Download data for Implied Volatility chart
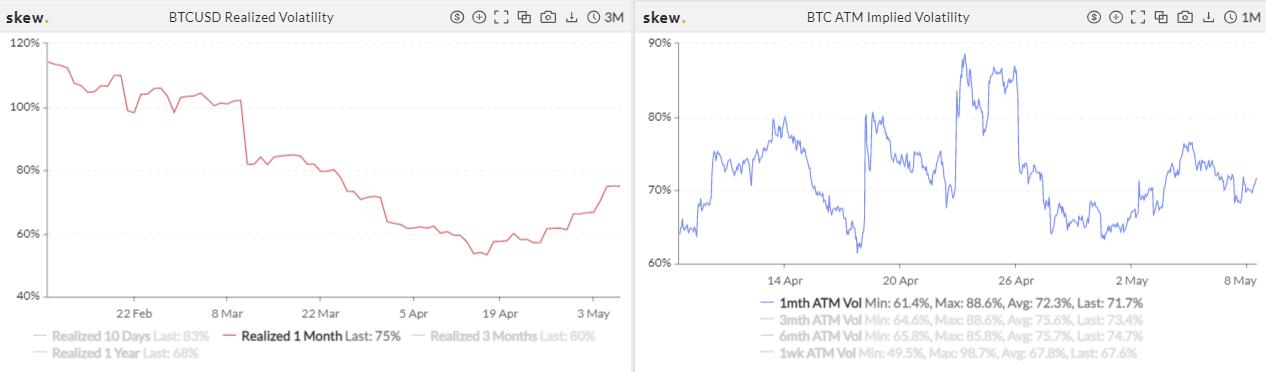 pyautogui.click(x=1208, y=17)
